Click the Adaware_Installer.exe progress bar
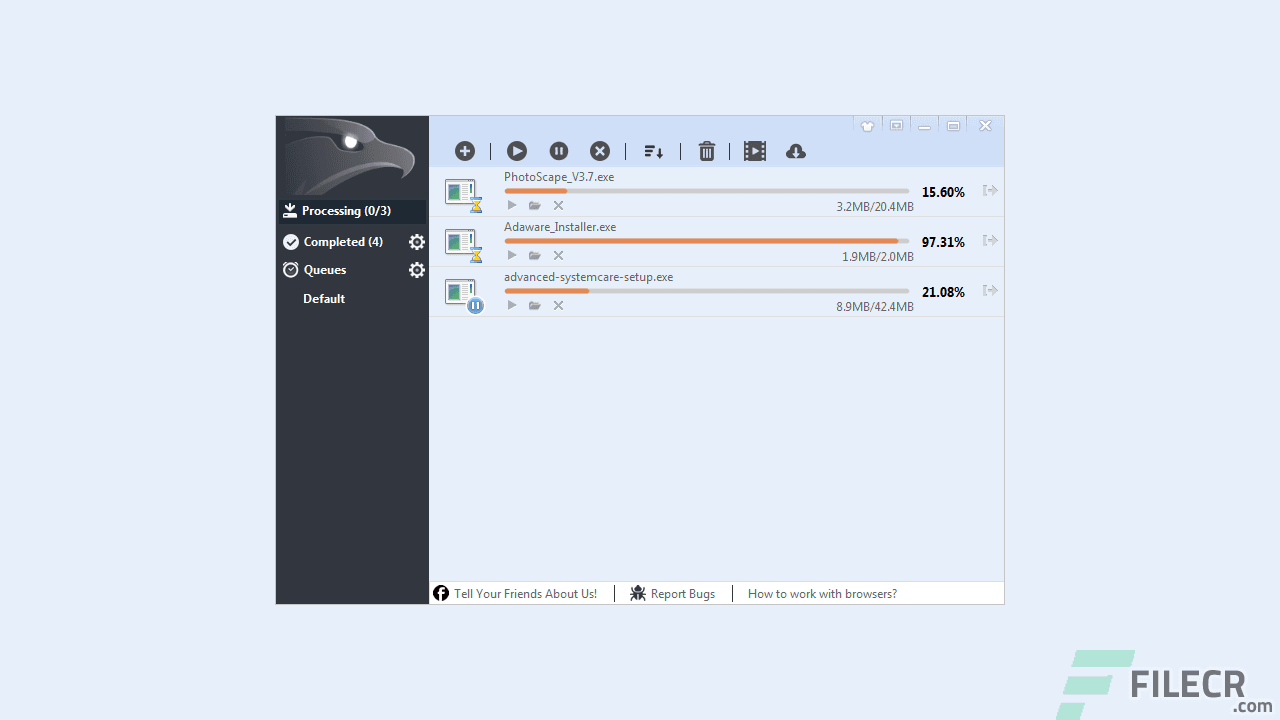Screen dimensions: 1280x720 [706, 240]
